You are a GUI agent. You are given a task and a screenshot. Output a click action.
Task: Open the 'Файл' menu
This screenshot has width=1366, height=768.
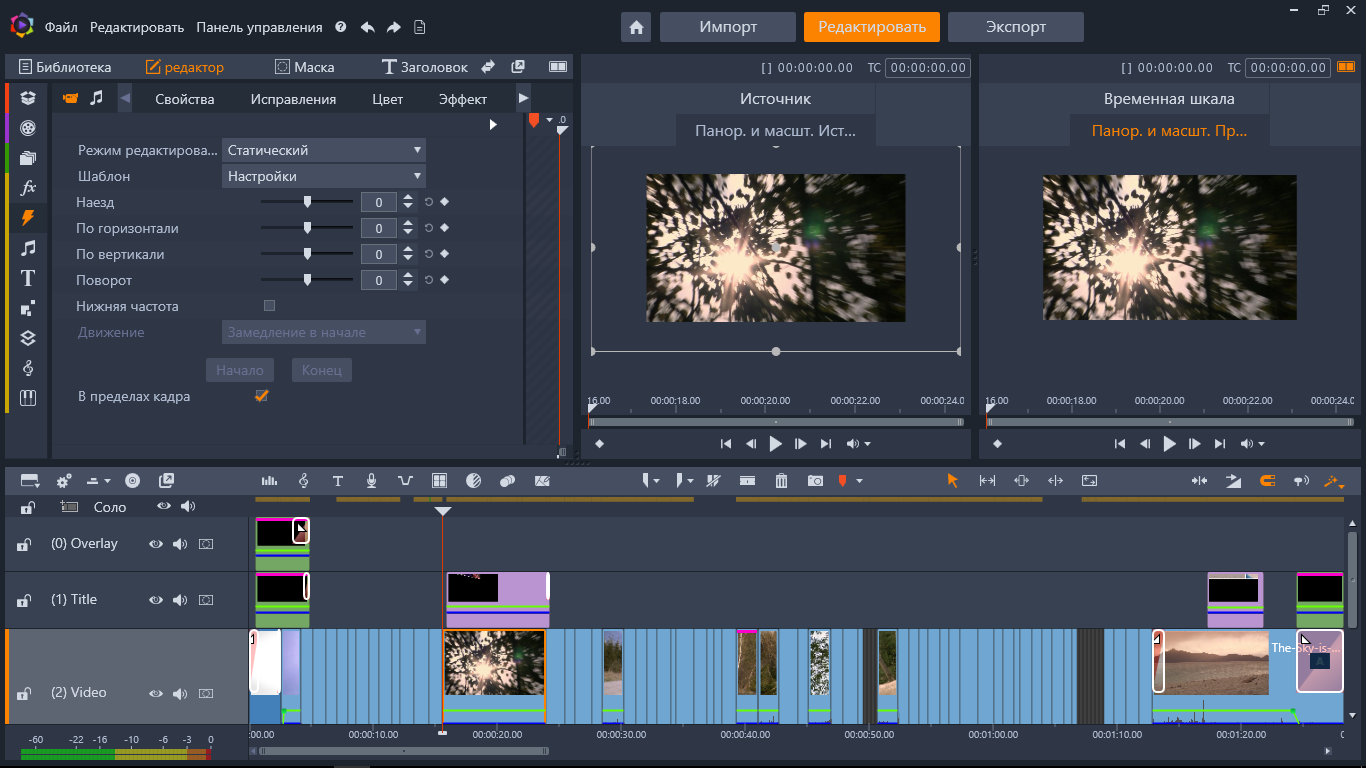61,27
